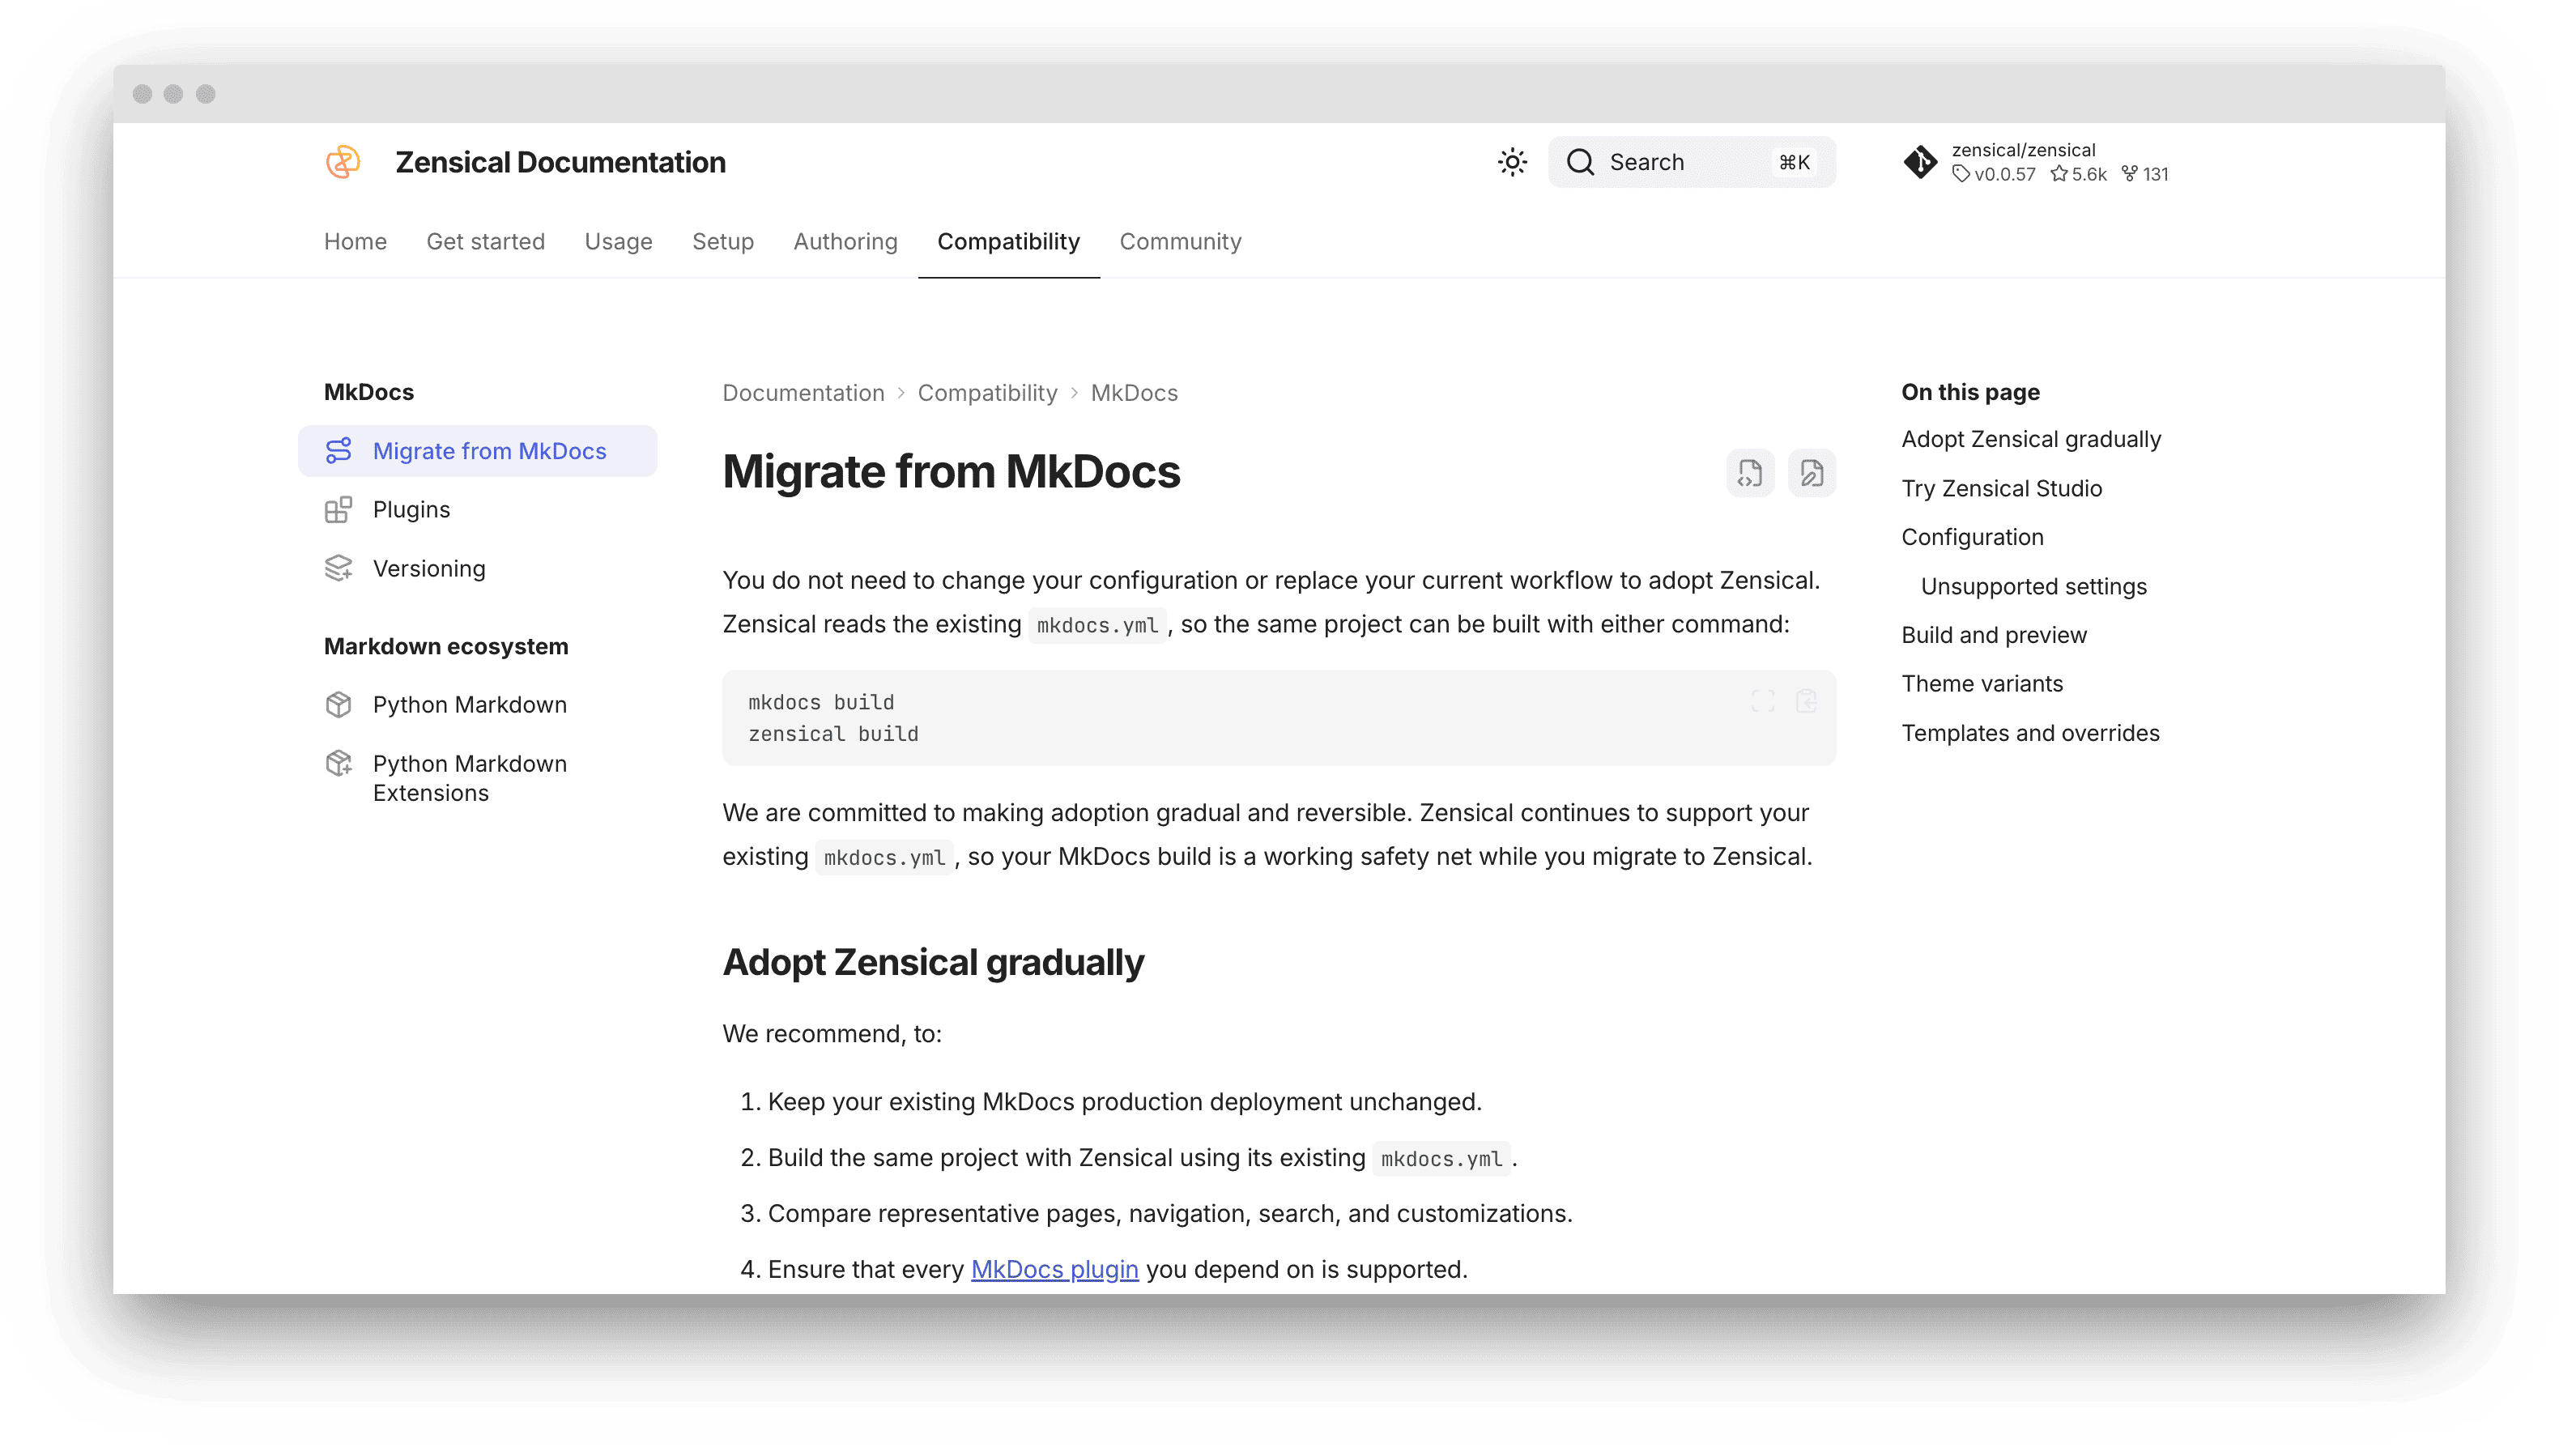Screen dimensions: 2559x1456
Task: Open the Get started tab
Action: 485,241
